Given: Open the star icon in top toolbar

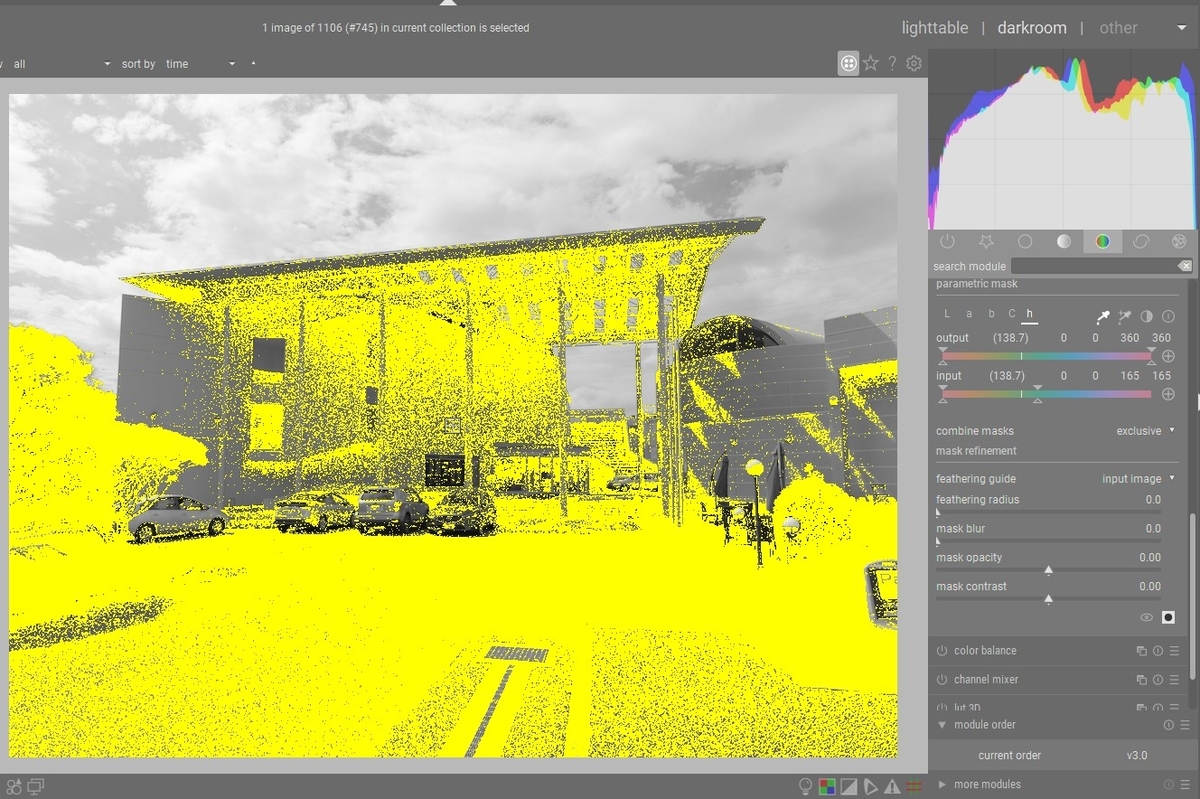Looking at the screenshot, I should [870, 63].
